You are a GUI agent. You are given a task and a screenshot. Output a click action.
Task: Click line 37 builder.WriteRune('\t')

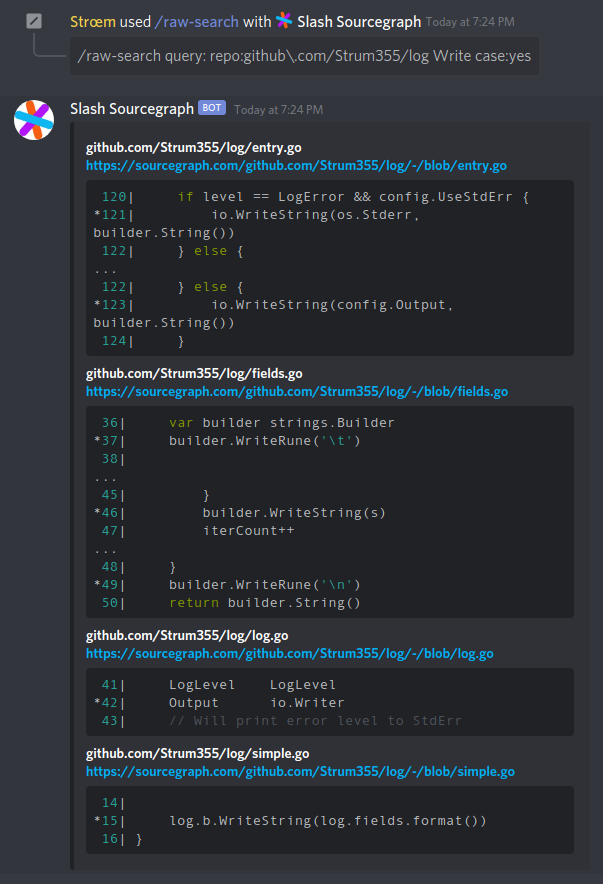point(227,441)
